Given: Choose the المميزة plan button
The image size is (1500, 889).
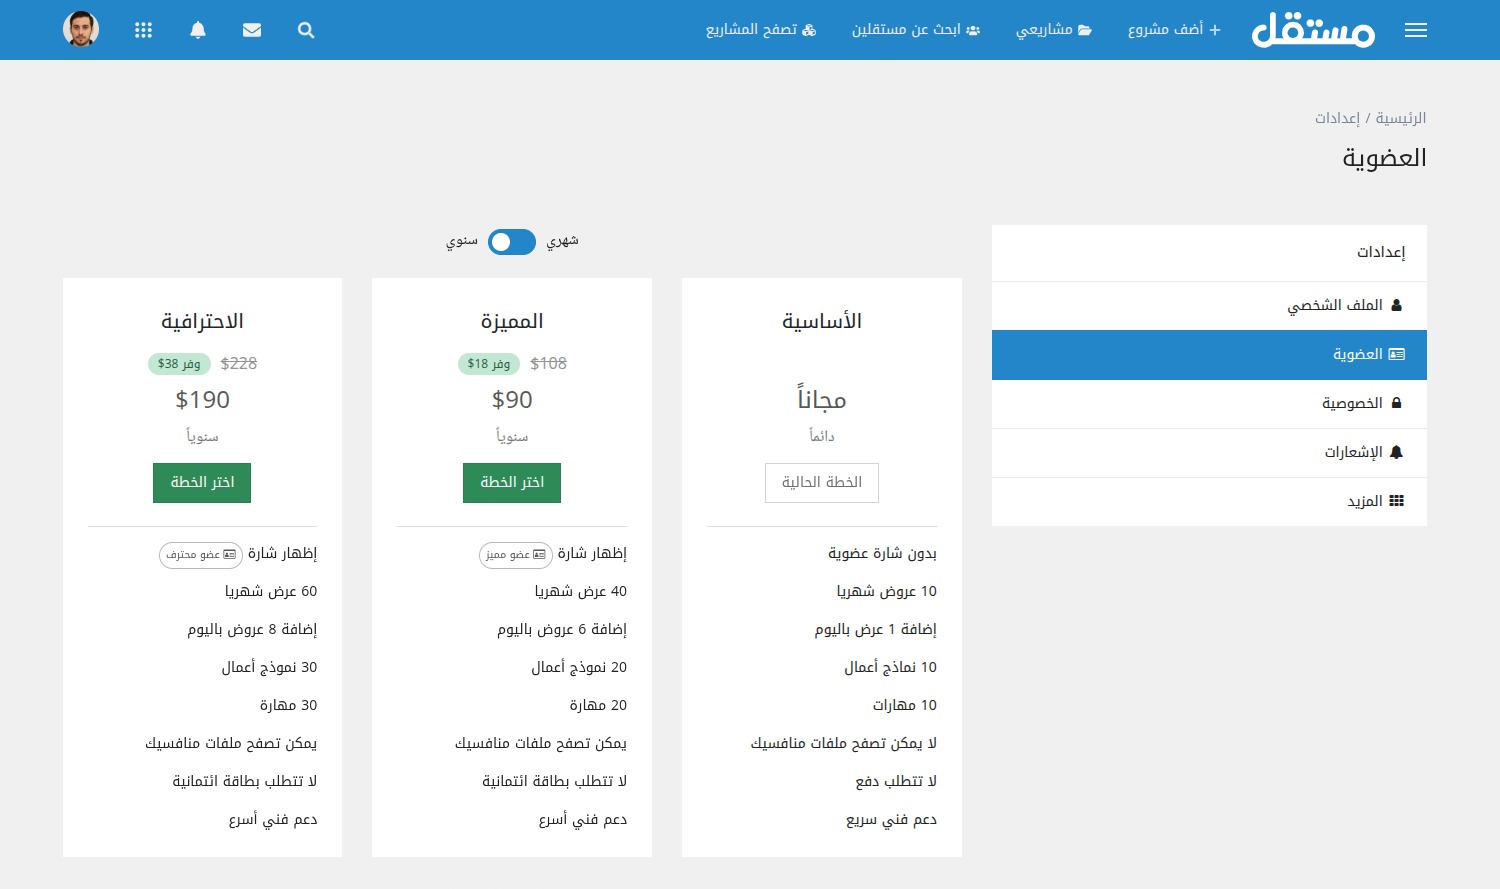Looking at the screenshot, I should 512,482.
